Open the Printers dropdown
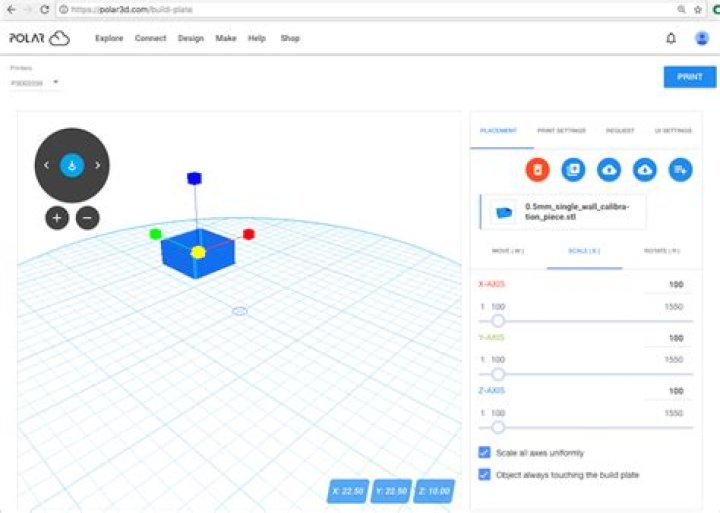Screen dimensions: 720x513 pos(36,83)
